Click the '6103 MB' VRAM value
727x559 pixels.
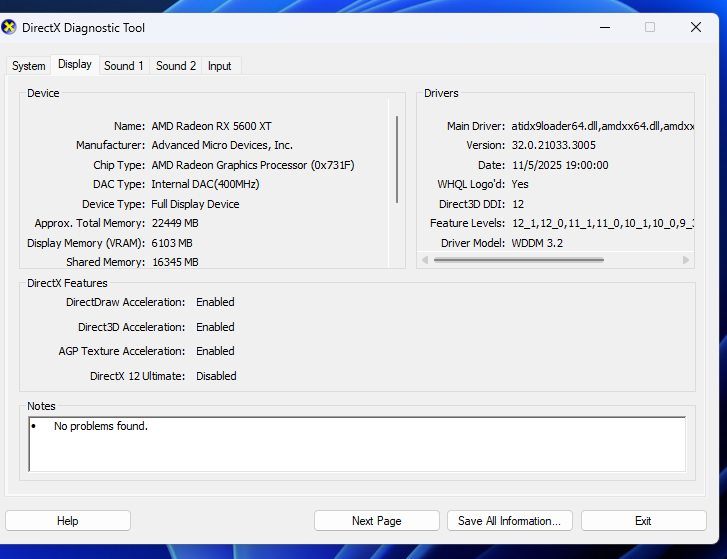pyautogui.click(x=172, y=243)
